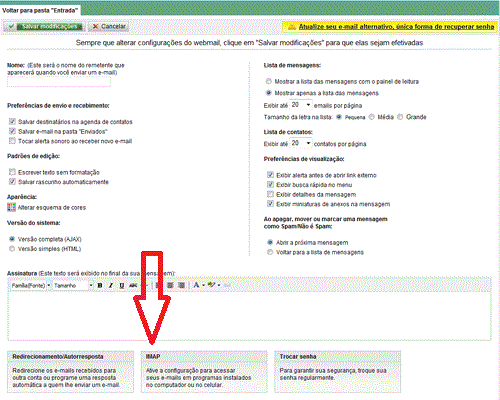Select Abrir a próxima mensagem radio
The image size is (500, 400).
pyautogui.click(x=270, y=242)
